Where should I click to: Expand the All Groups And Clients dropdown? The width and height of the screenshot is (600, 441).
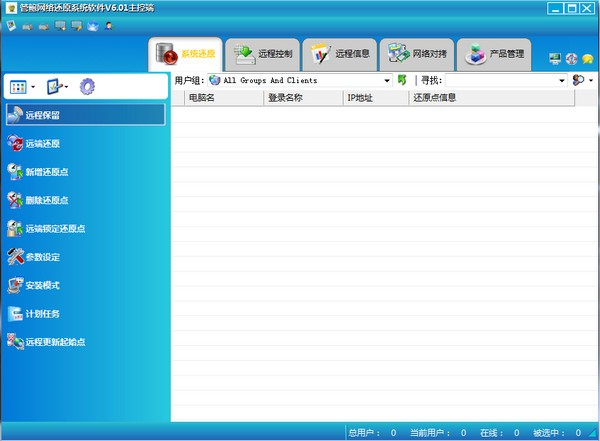tap(387, 80)
